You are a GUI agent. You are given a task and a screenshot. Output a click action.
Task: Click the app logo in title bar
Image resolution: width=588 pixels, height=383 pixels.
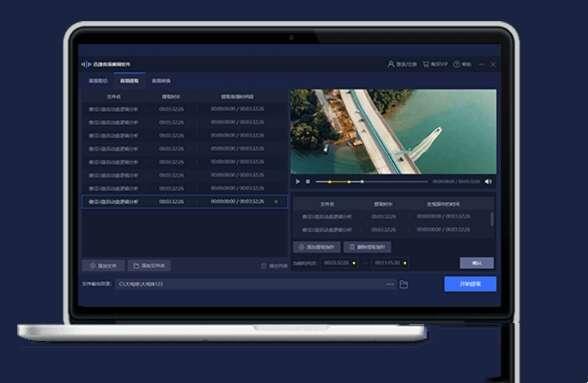tap(86, 65)
